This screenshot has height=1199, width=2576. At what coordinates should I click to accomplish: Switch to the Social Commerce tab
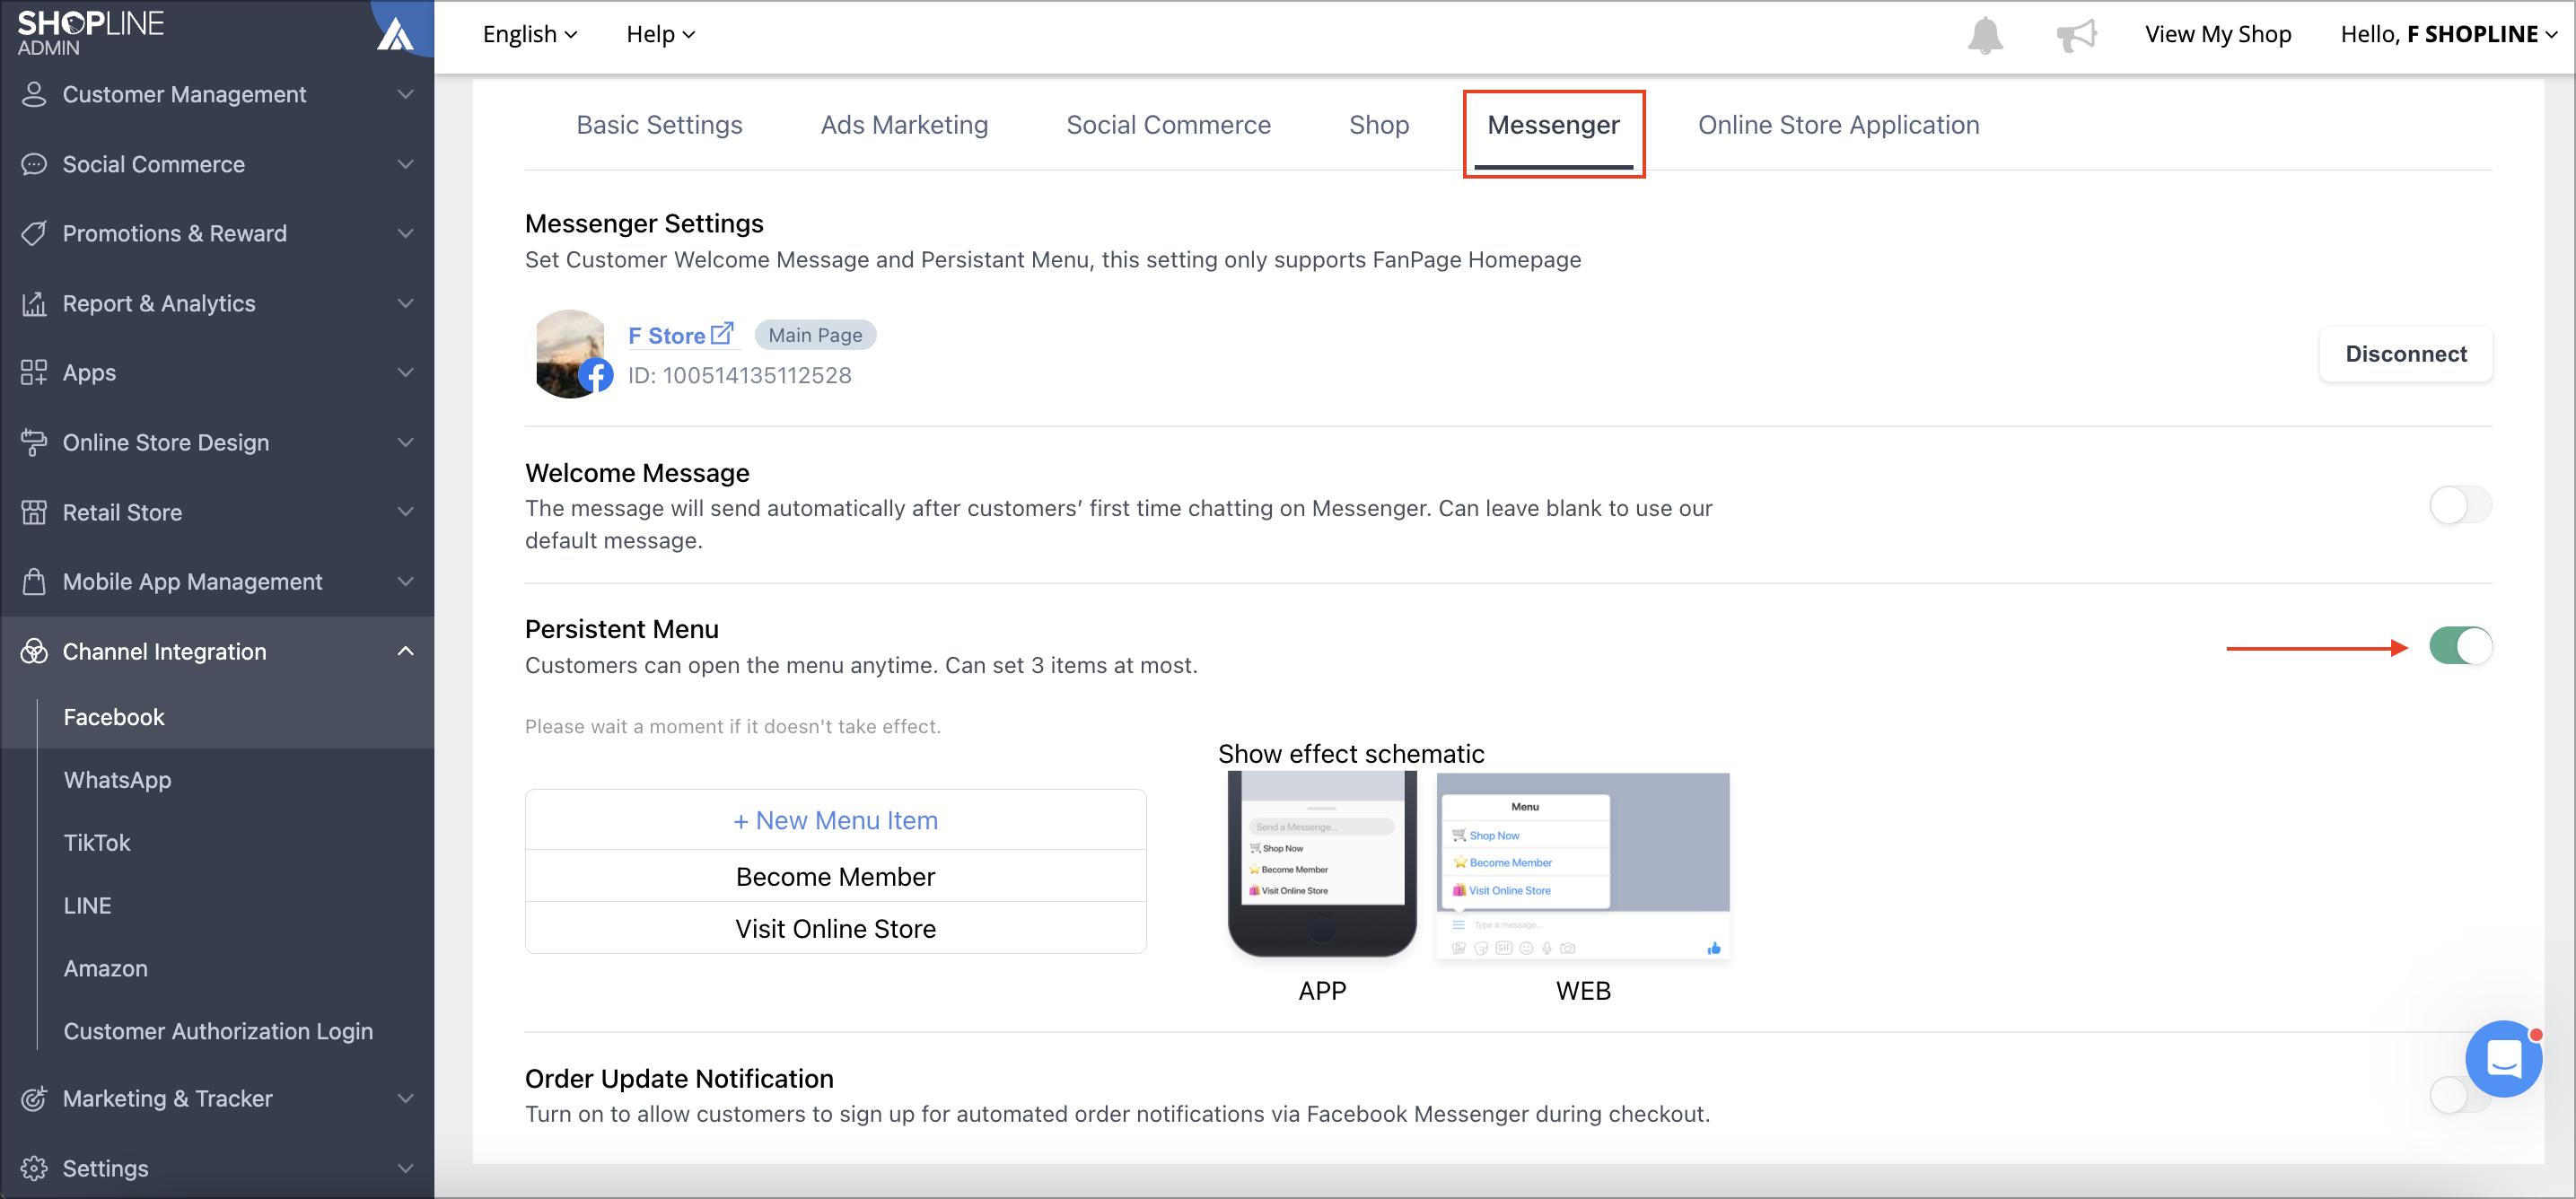[1168, 124]
